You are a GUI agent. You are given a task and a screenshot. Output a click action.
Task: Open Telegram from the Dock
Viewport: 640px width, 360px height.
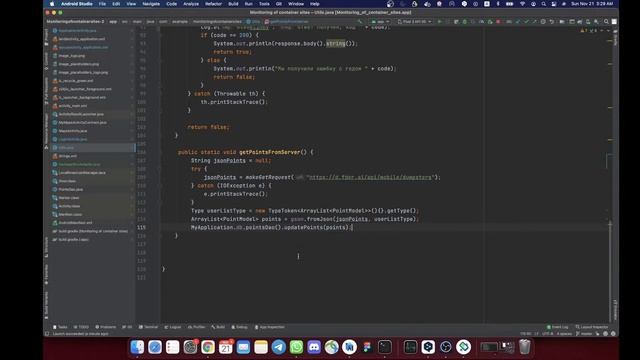tap(279, 347)
